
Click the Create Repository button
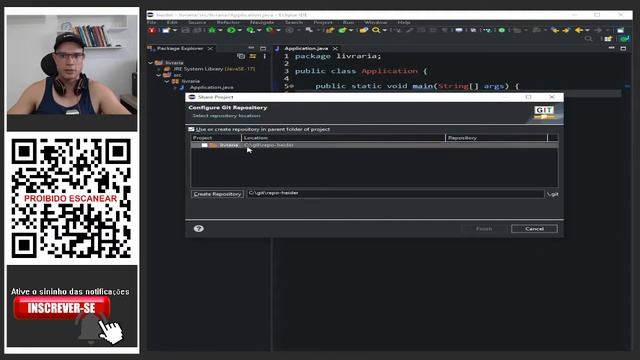coord(217,194)
